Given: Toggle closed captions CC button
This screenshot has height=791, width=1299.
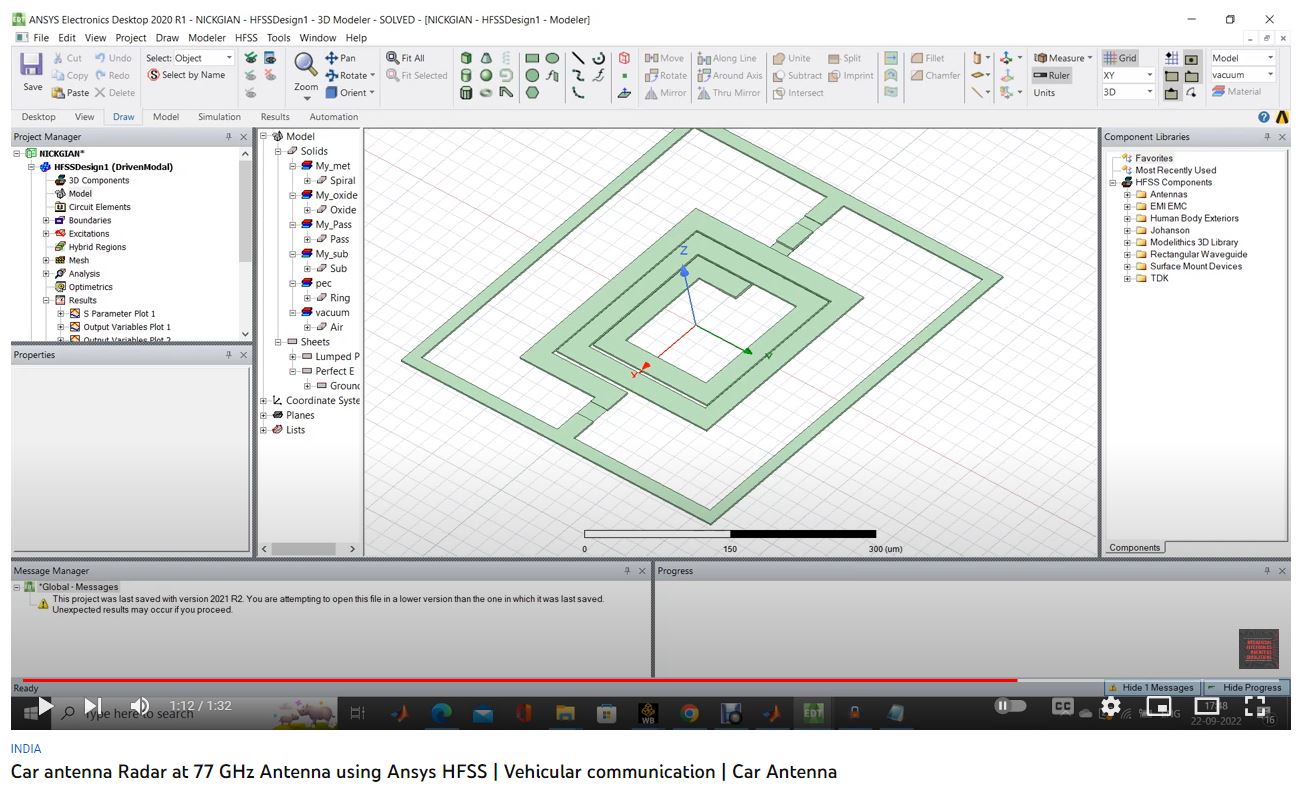Looking at the screenshot, I should [x=1062, y=706].
